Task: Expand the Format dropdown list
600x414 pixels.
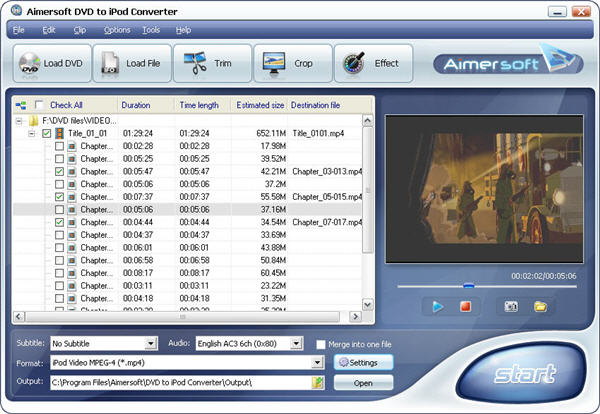Action: [319, 363]
